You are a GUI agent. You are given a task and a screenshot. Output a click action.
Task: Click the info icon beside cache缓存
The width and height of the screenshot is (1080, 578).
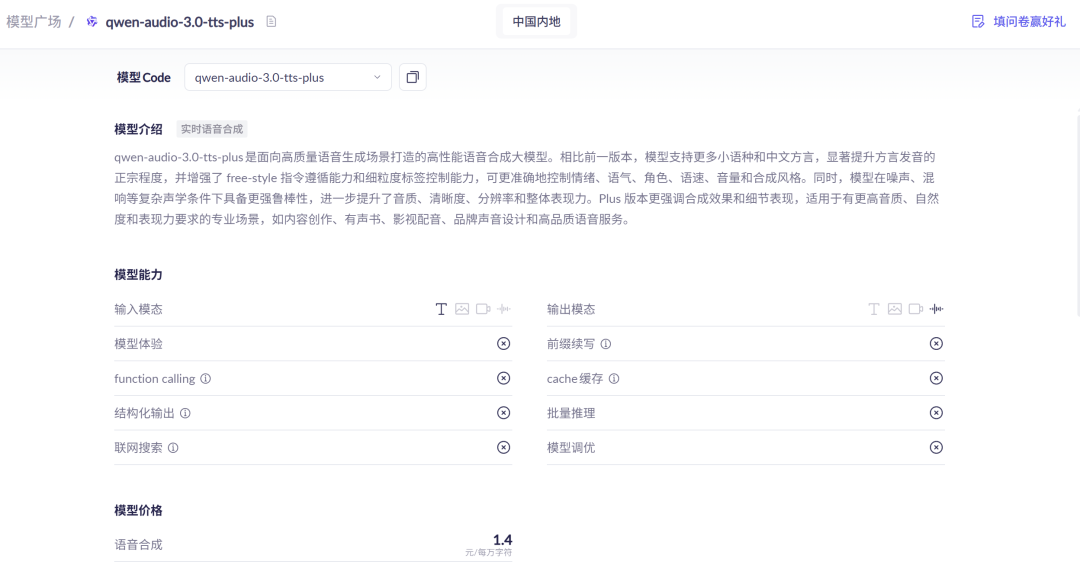(x=614, y=379)
